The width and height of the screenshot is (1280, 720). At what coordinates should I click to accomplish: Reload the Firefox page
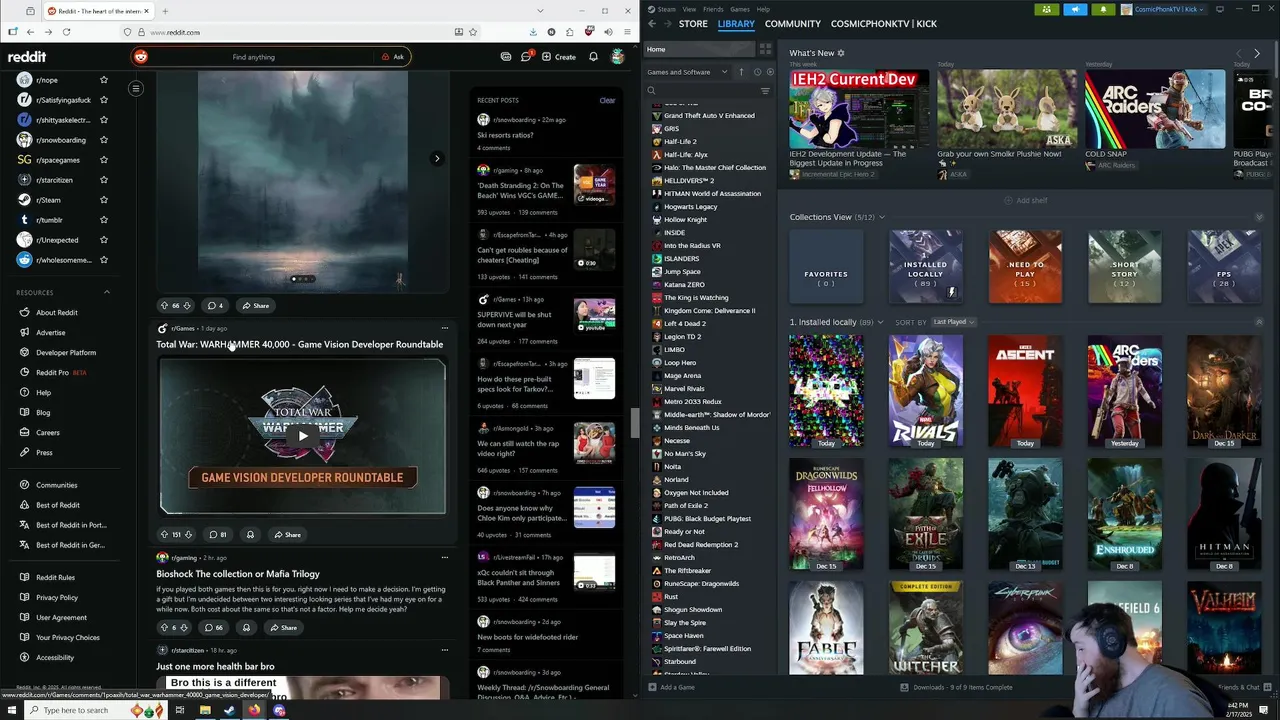pos(66,32)
